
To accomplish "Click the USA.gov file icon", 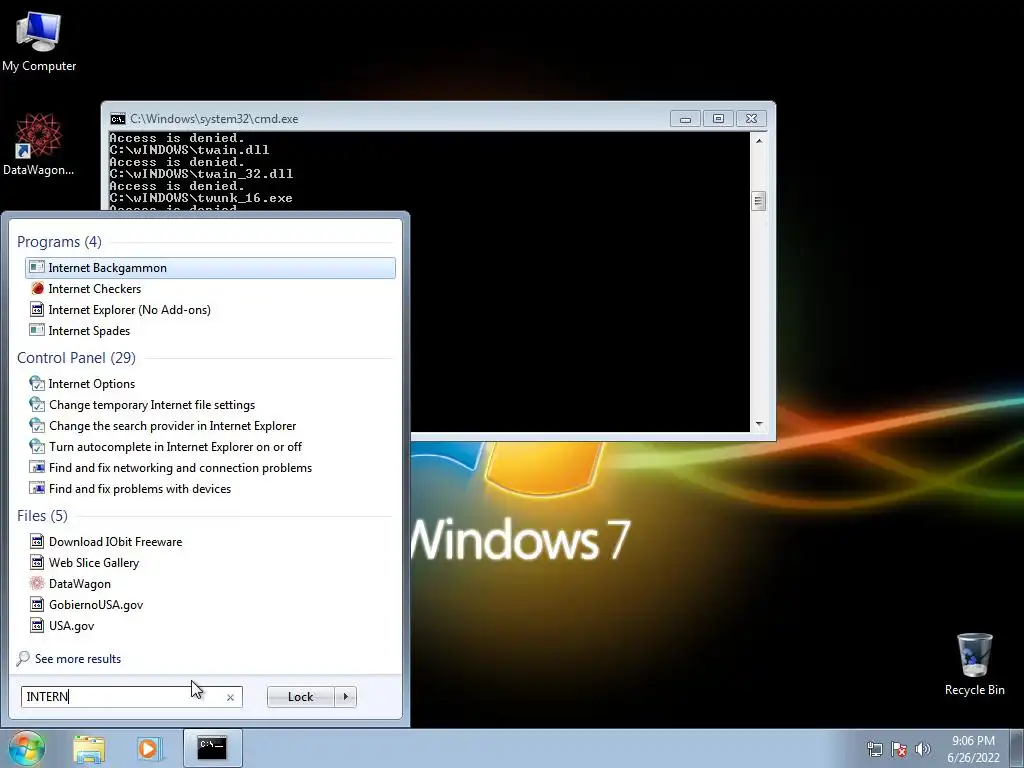I will click(x=37, y=626).
